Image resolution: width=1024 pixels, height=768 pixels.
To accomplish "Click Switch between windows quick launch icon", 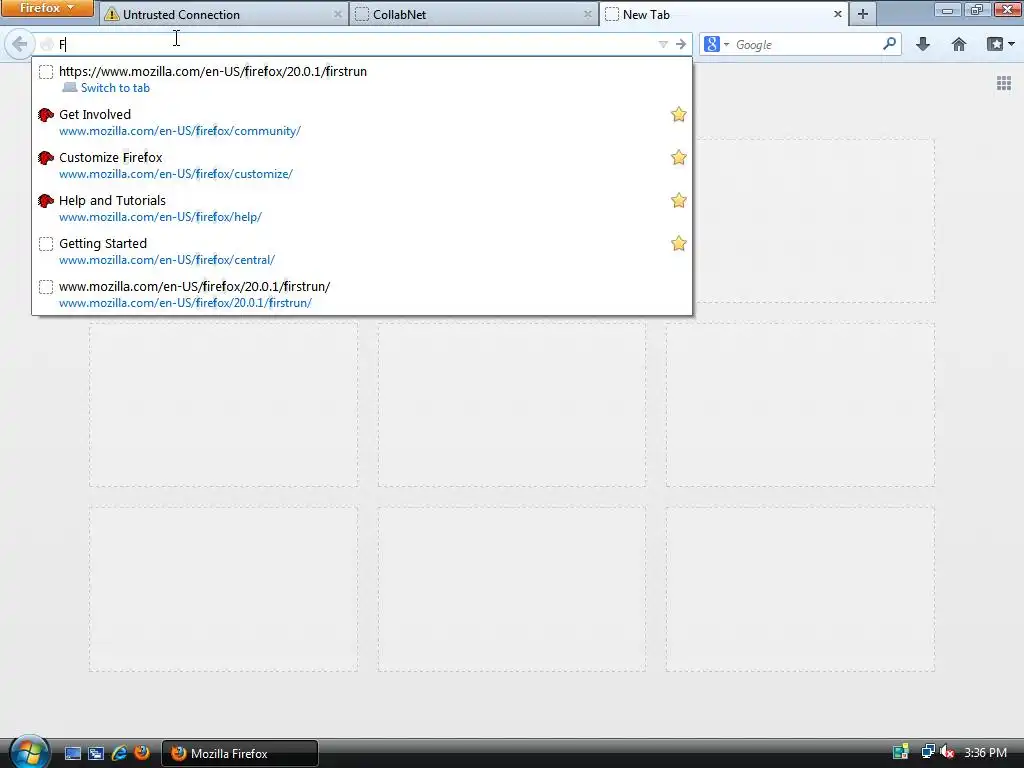I will pyautogui.click(x=95, y=754).
